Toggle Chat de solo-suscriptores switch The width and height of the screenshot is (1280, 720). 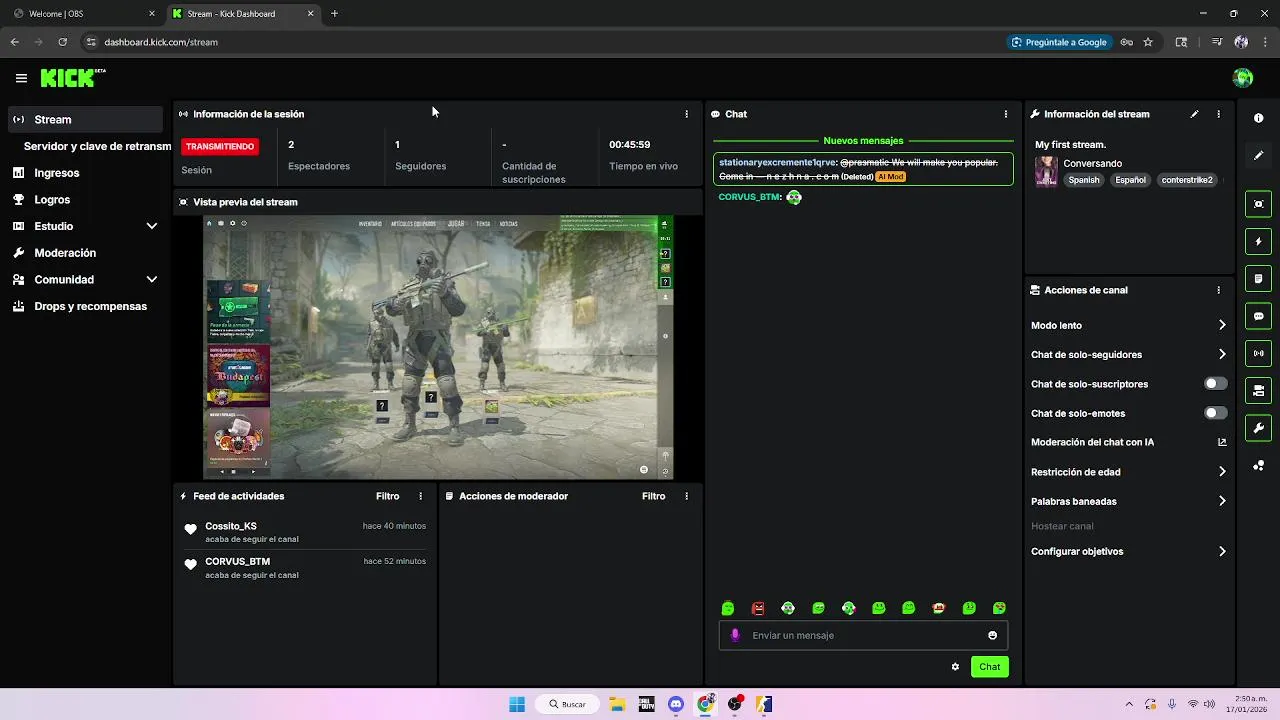coord(1215,384)
